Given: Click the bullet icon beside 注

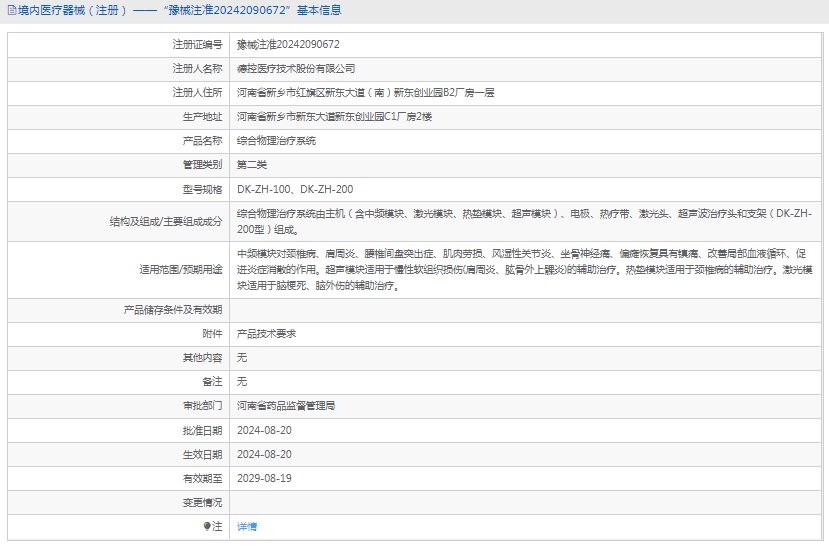Looking at the screenshot, I should (207, 526).
